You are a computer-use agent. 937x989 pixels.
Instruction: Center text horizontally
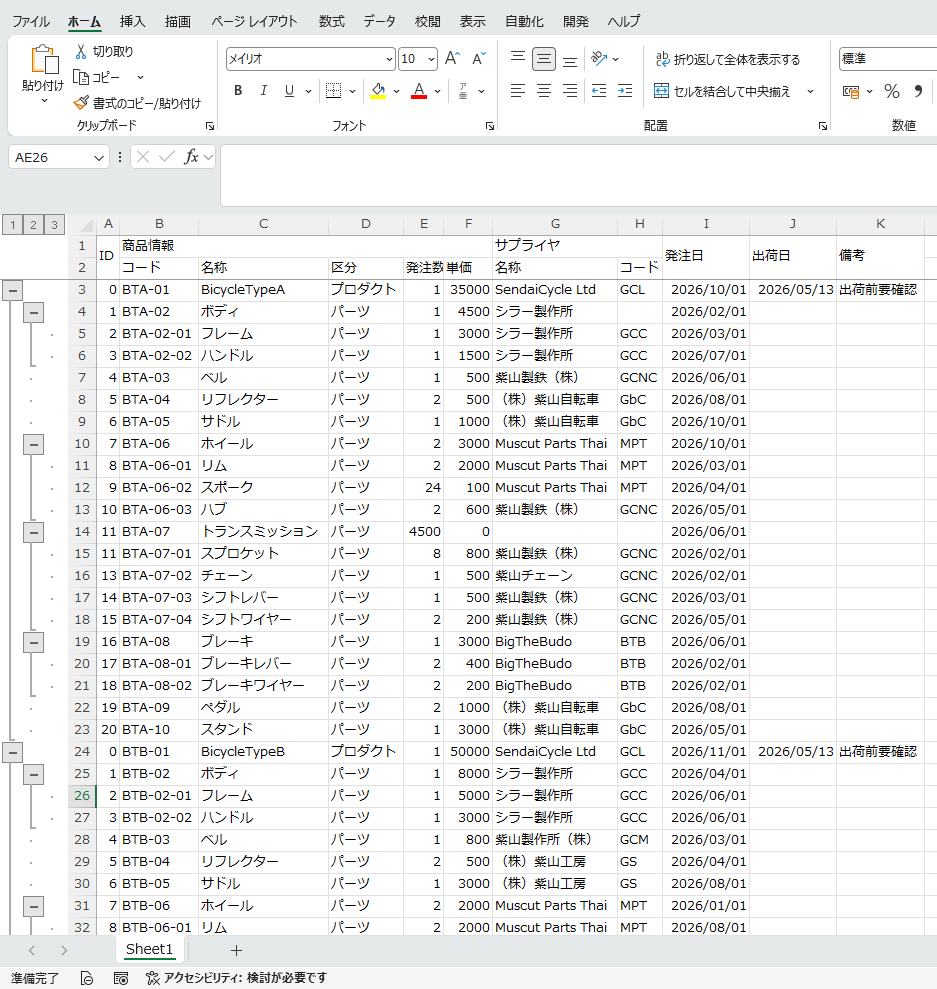544,91
